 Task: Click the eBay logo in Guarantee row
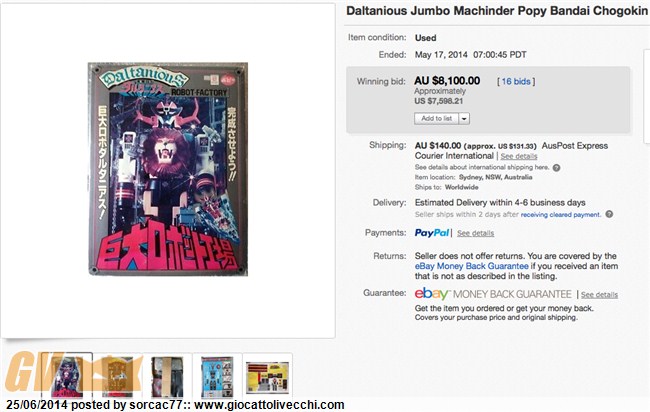(x=432, y=293)
